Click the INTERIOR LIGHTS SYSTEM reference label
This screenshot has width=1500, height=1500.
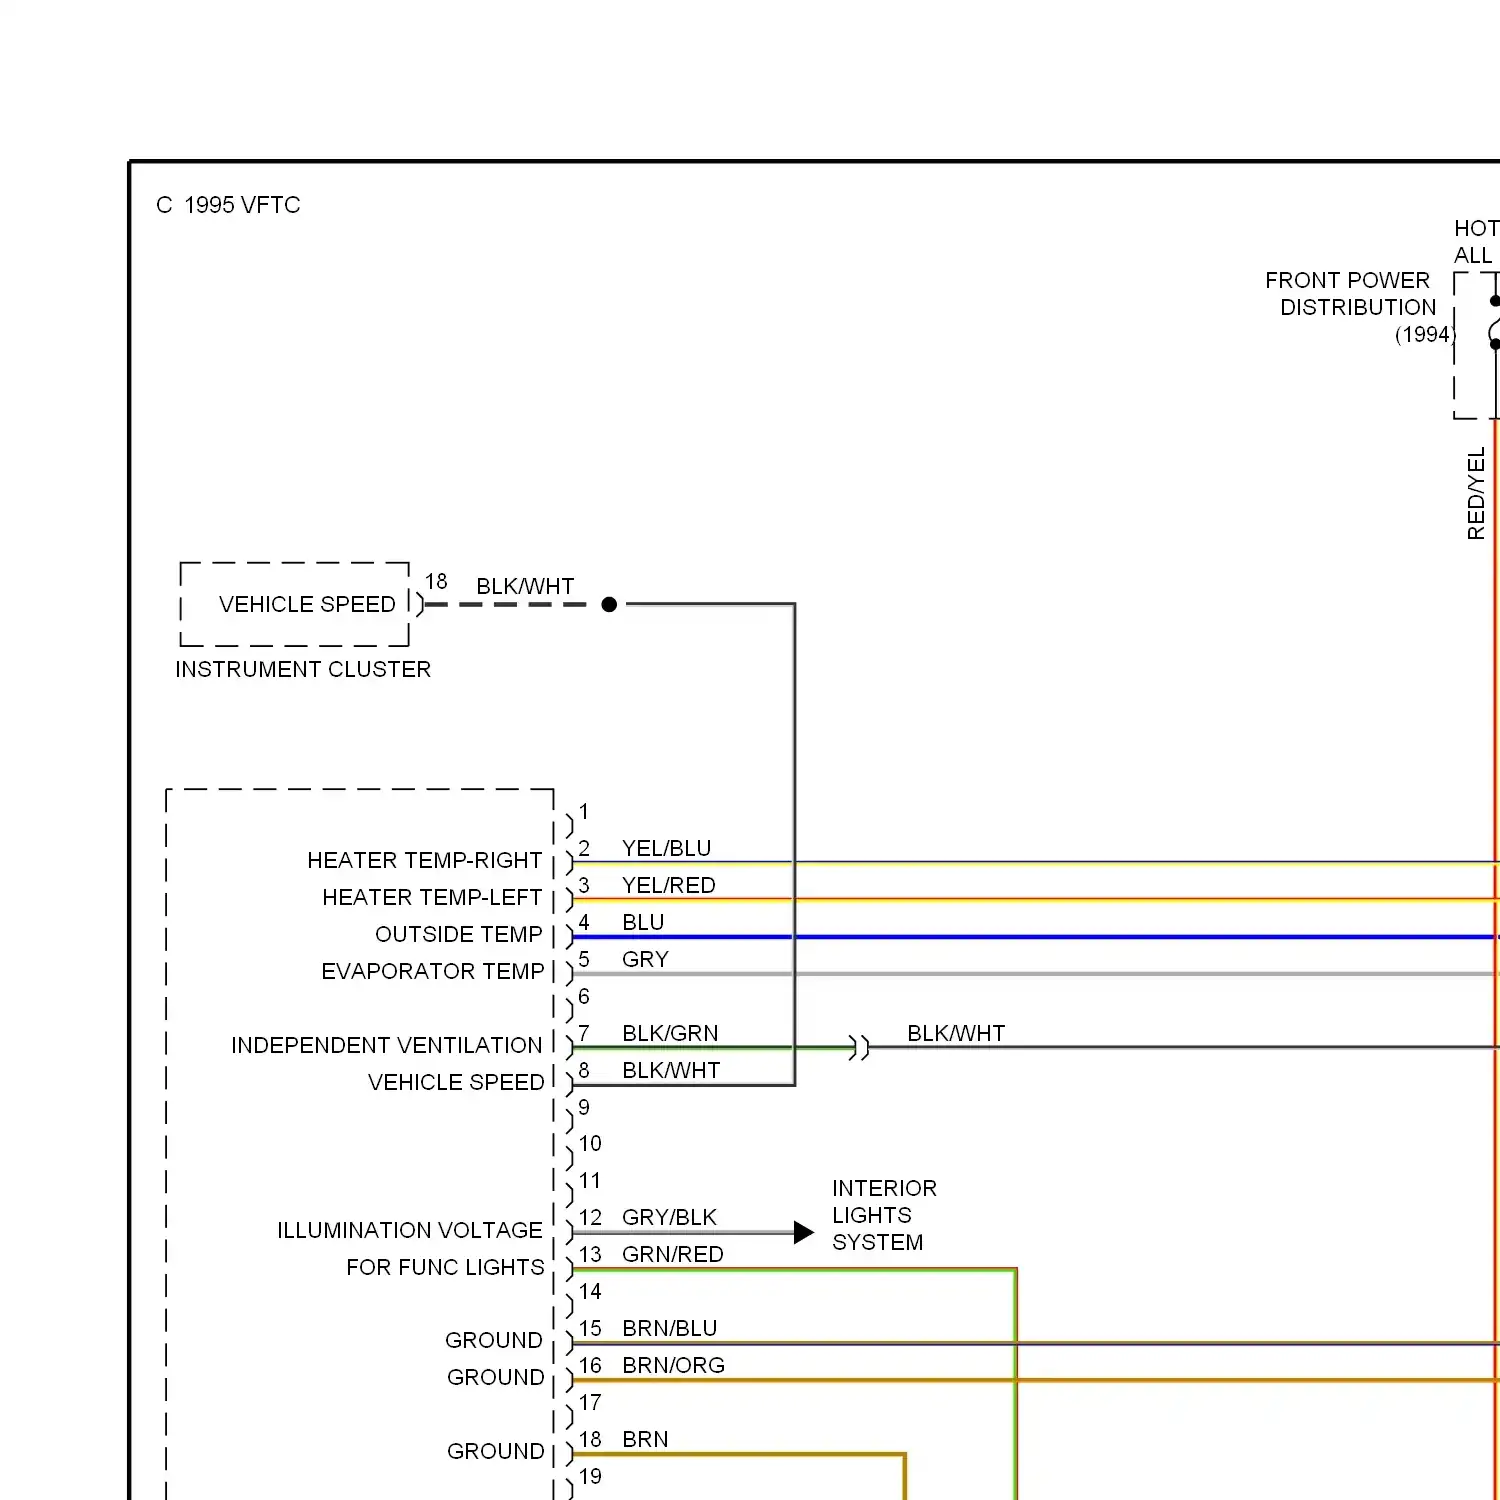tap(884, 1215)
